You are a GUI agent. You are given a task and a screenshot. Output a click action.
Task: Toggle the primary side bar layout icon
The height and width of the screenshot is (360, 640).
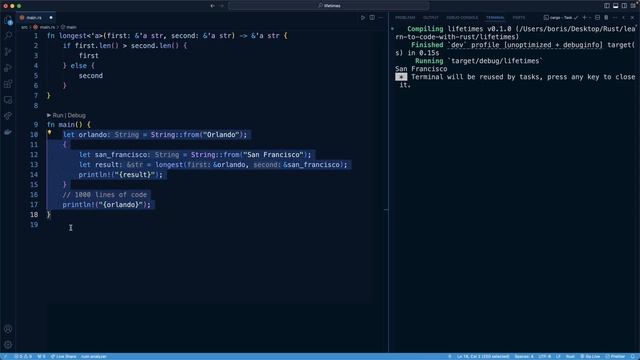(607, 6)
